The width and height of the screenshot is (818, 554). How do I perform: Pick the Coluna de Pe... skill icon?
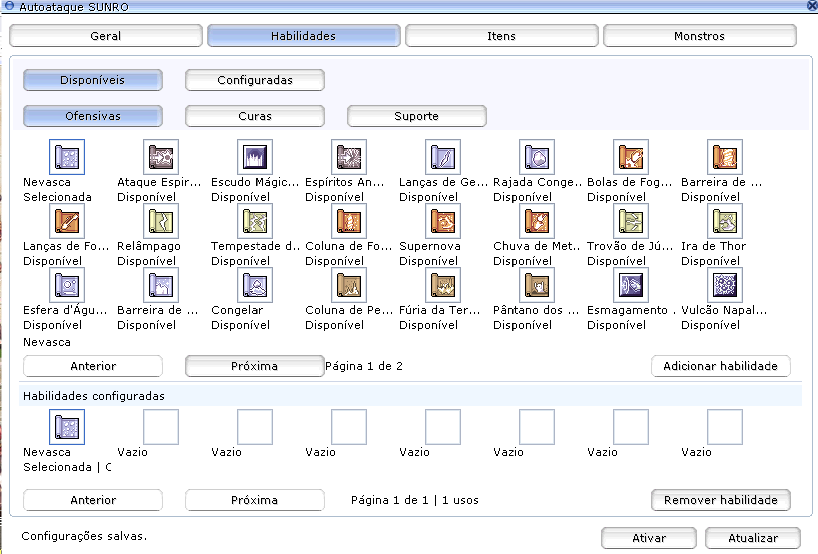tap(348, 285)
